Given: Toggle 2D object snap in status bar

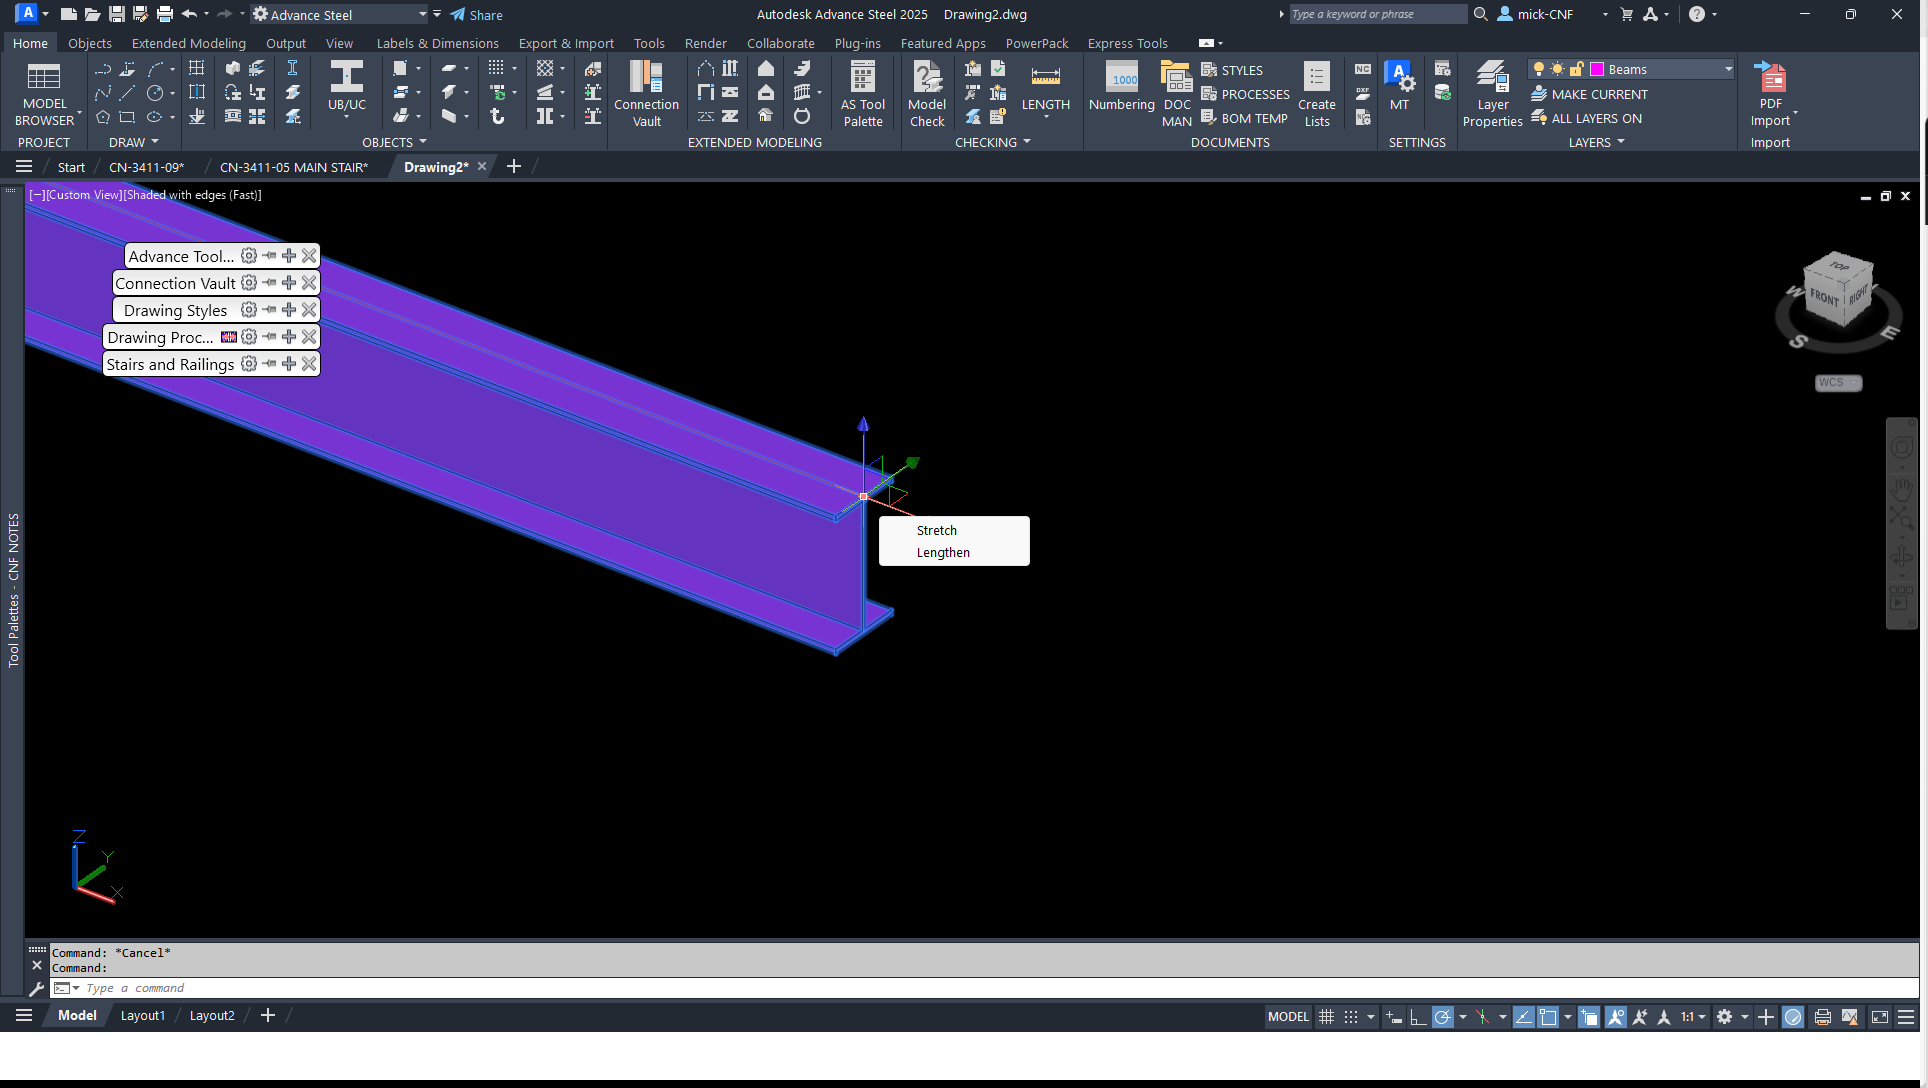Looking at the screenshot, I should 1548,1017.
